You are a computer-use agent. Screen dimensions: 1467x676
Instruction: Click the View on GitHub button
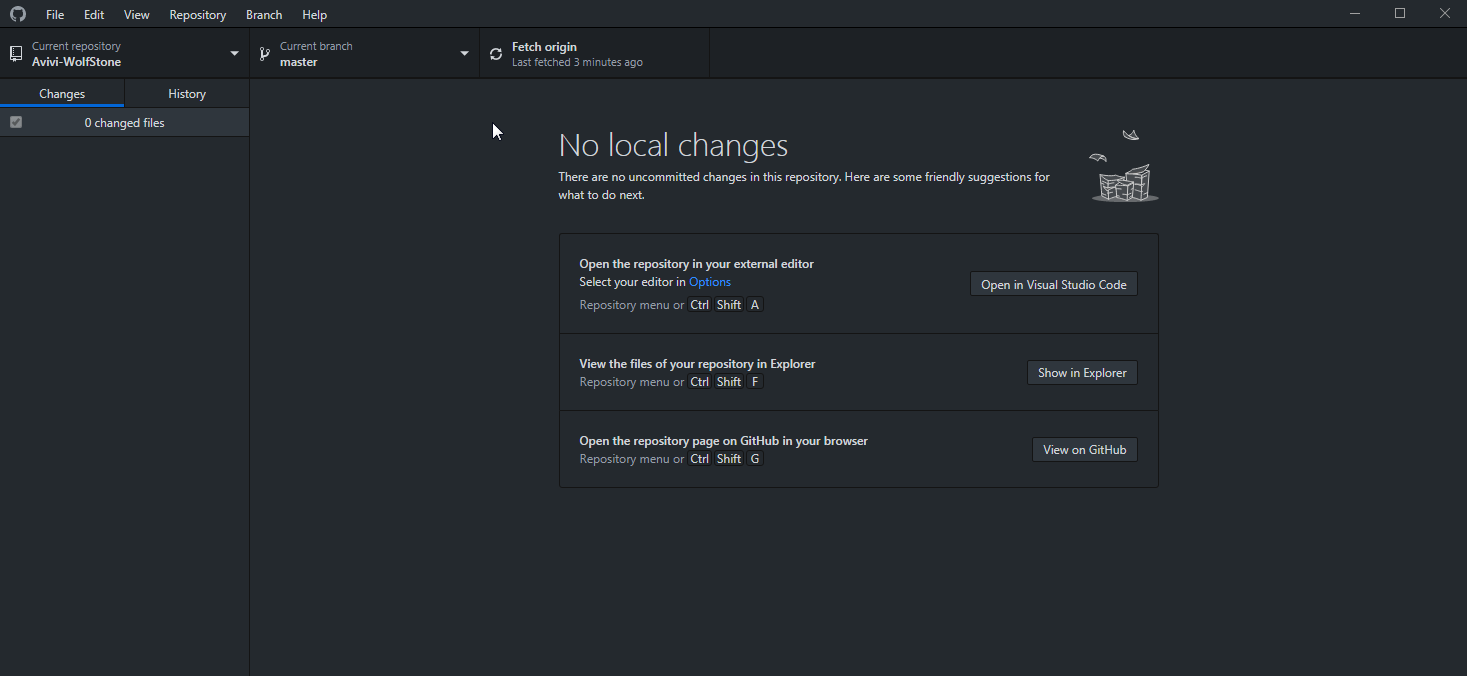click(x=1085, y=449)
